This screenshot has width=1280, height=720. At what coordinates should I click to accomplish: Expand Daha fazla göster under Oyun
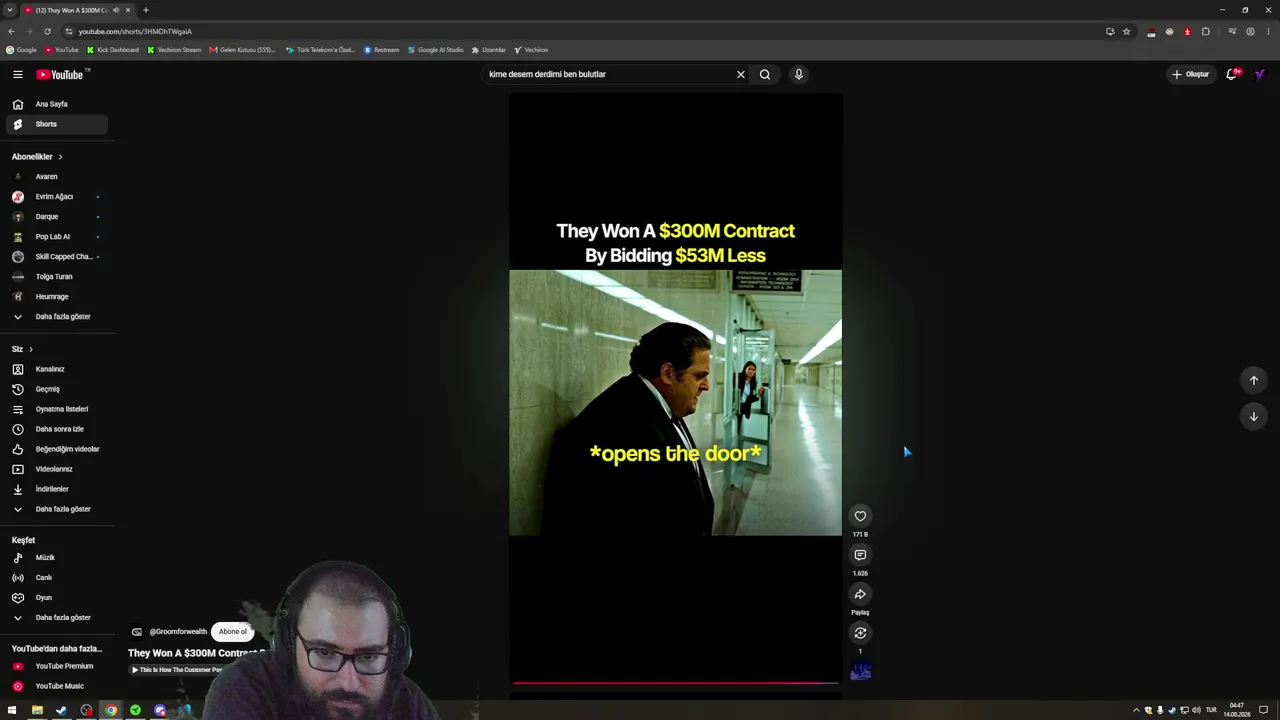[x=57, y=618]
